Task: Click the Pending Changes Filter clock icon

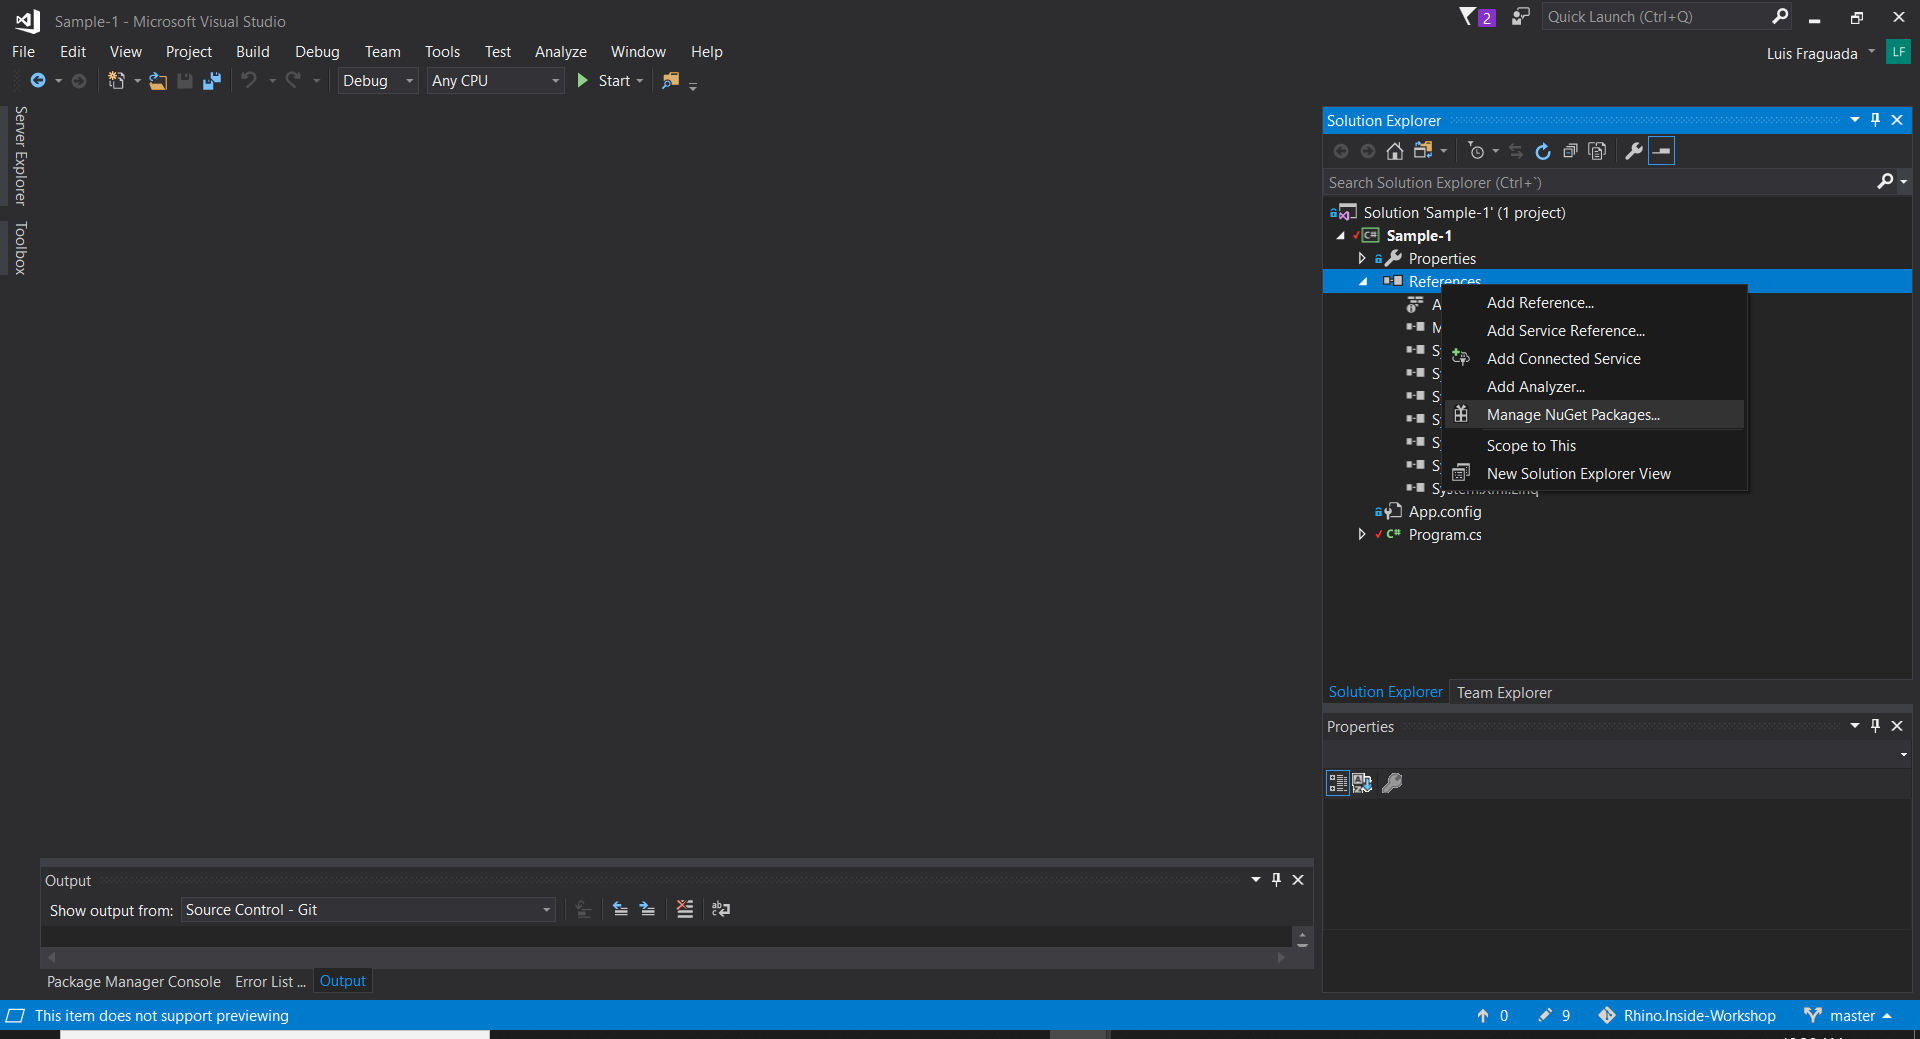Action: (1476, 151)
